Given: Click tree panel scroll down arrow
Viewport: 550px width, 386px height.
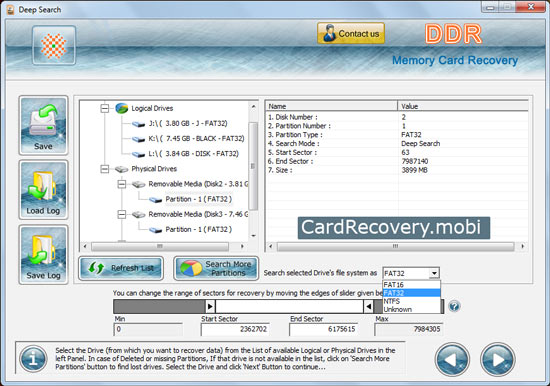Looking at the screenshot, I should point(253,236).
